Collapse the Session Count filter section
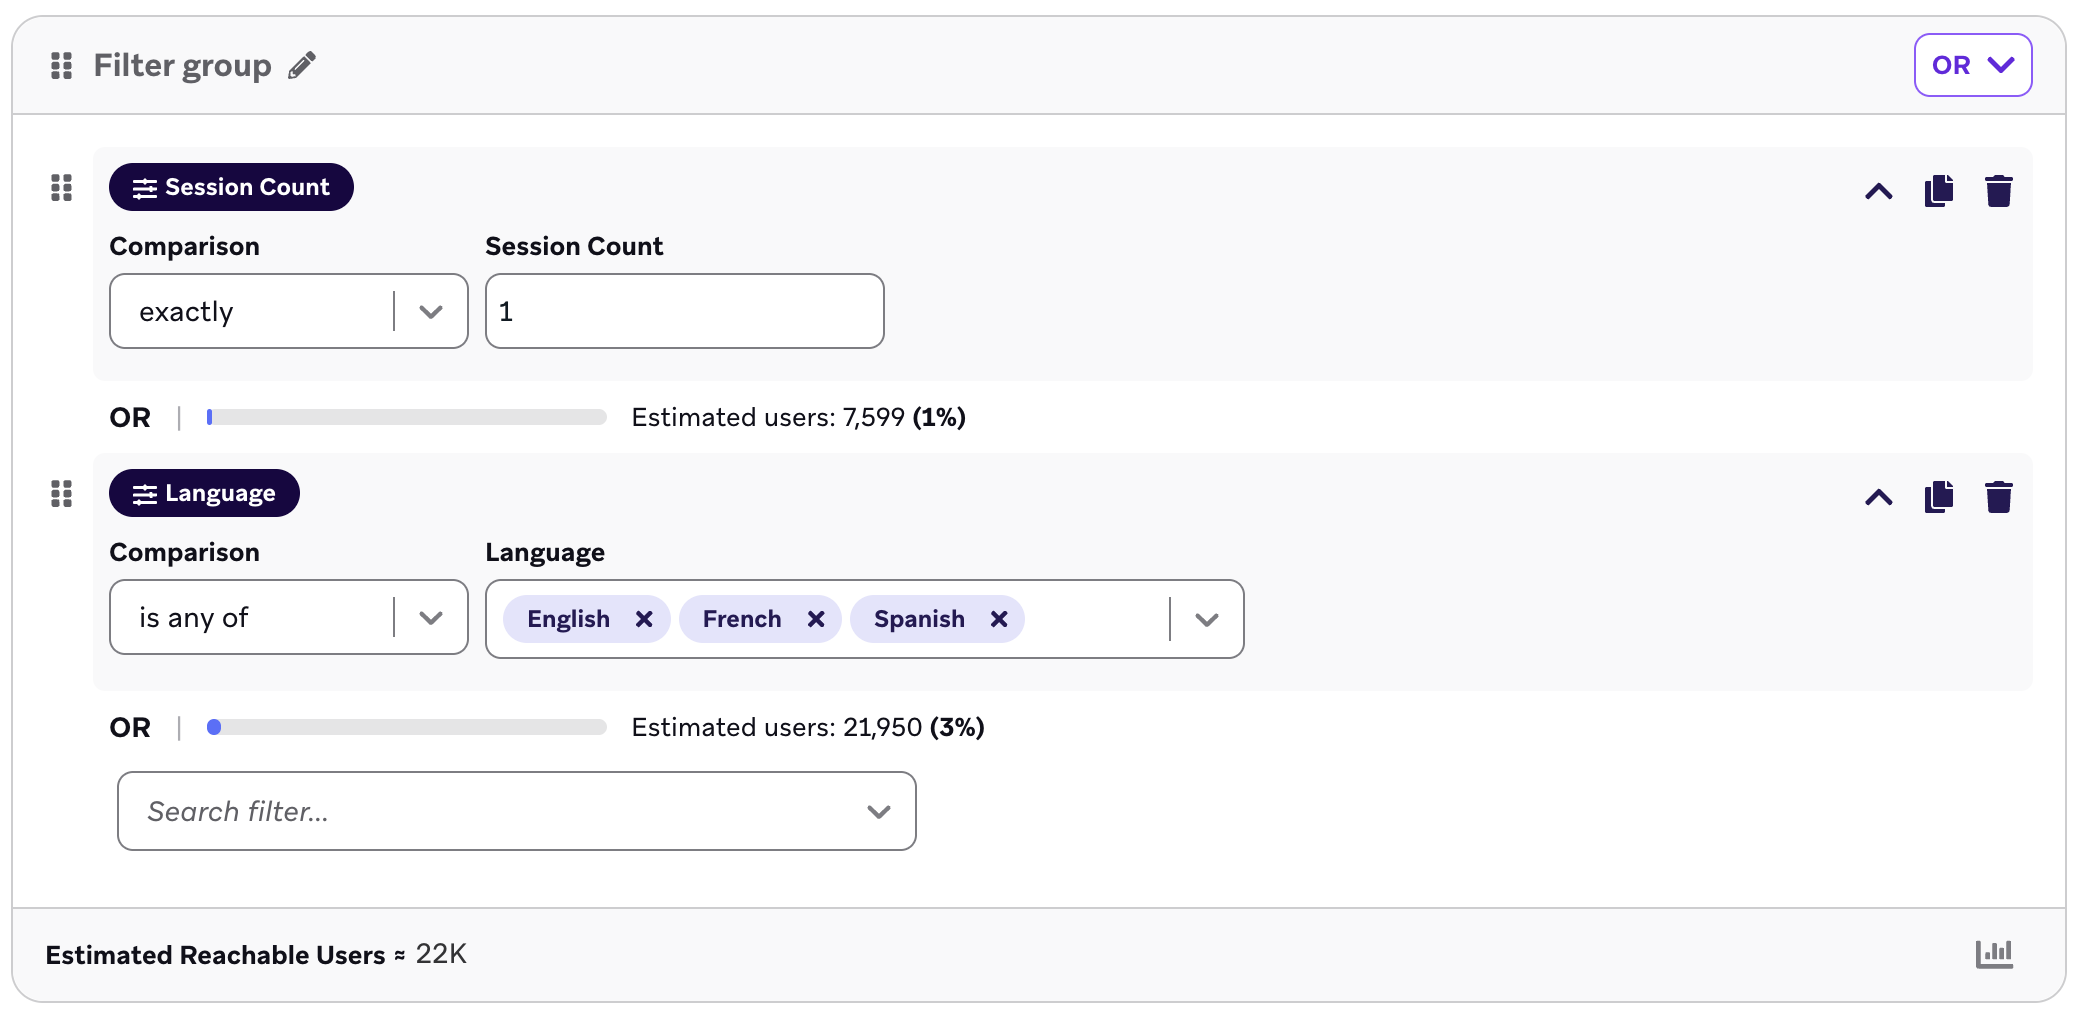Viewport: 2080px width, 1018px height. tap(1878, 190)
